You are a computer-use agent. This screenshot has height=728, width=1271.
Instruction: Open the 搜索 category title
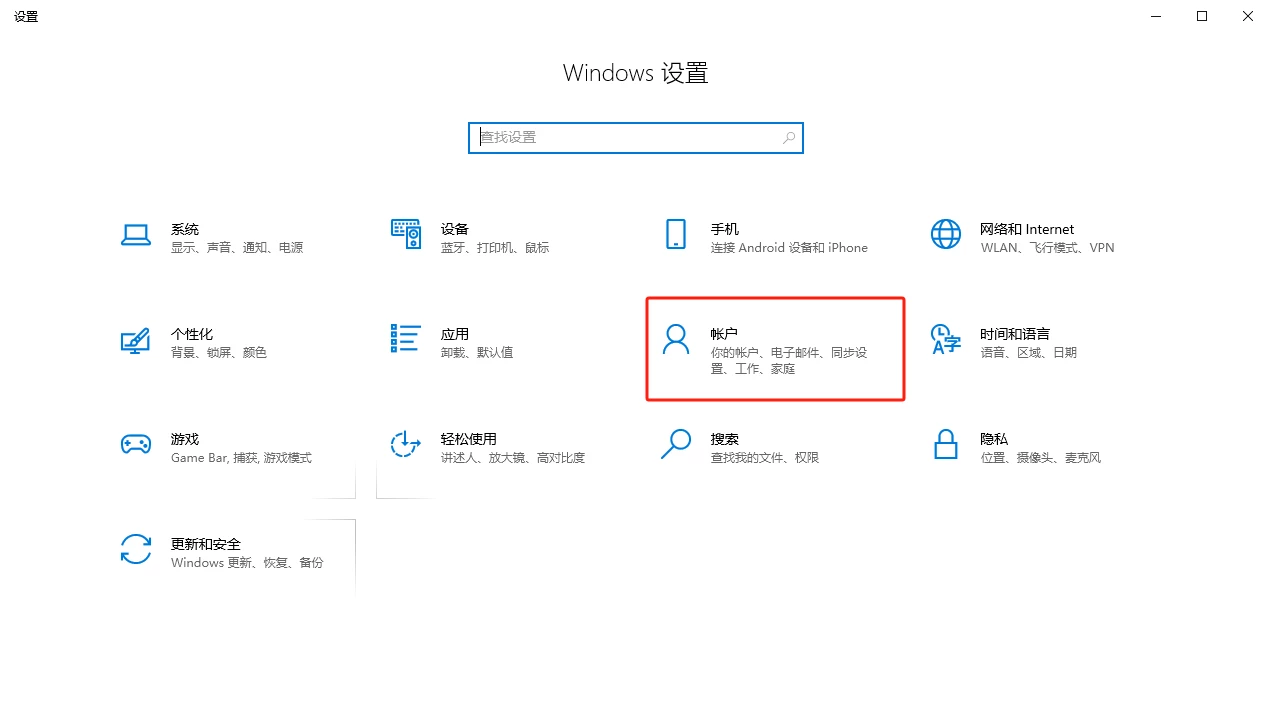click(725, 439)
